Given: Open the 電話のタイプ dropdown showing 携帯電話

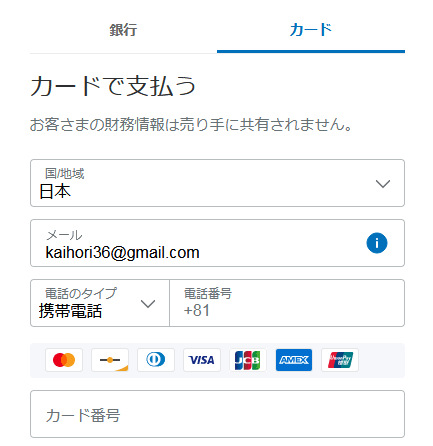Looking at the screenshot, I should point(100,303).
